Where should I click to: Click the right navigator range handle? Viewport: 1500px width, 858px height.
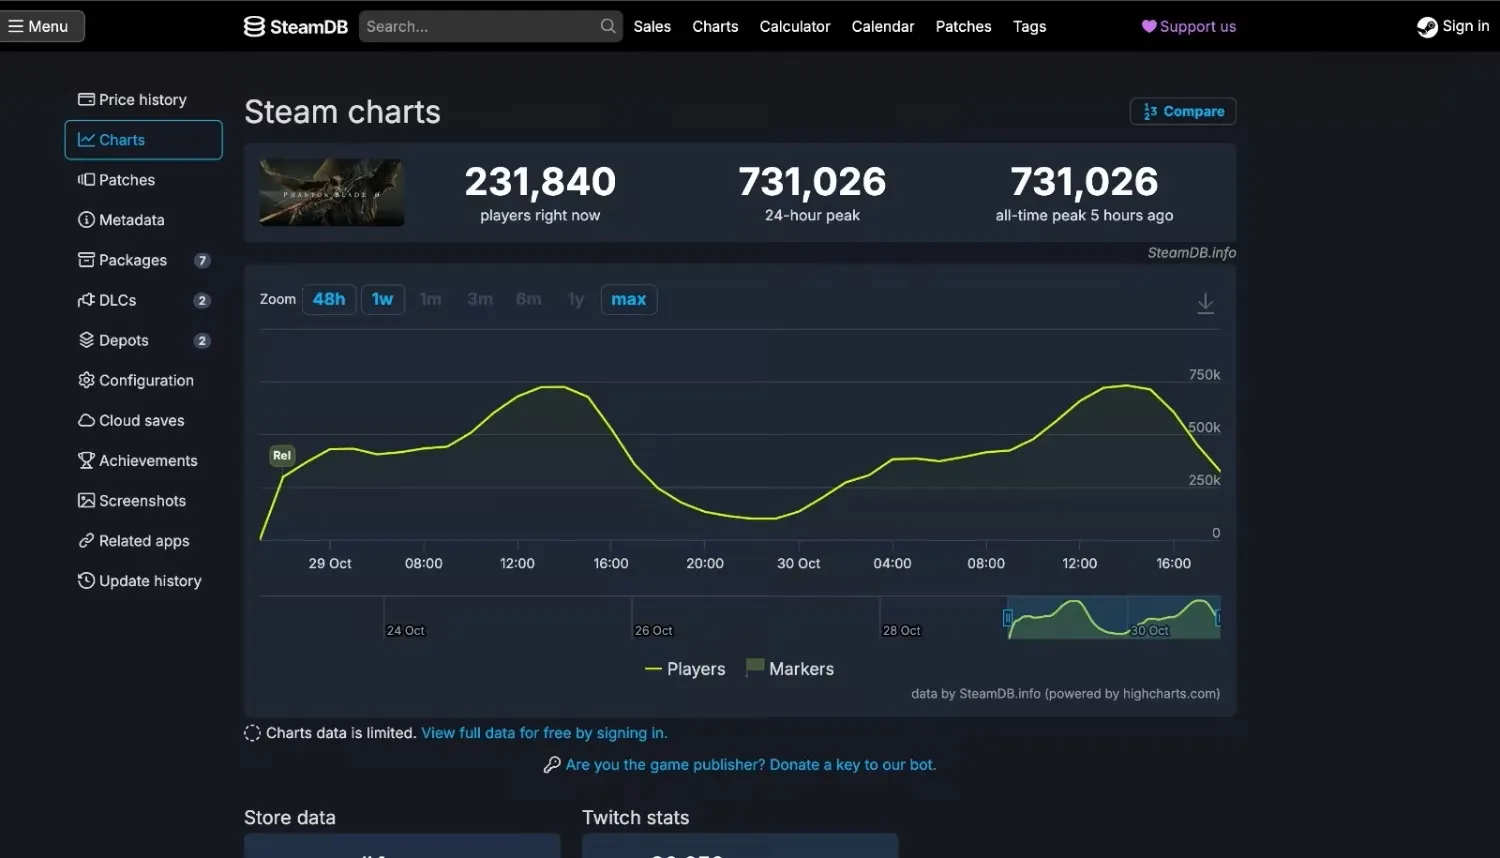point(1218,618)
